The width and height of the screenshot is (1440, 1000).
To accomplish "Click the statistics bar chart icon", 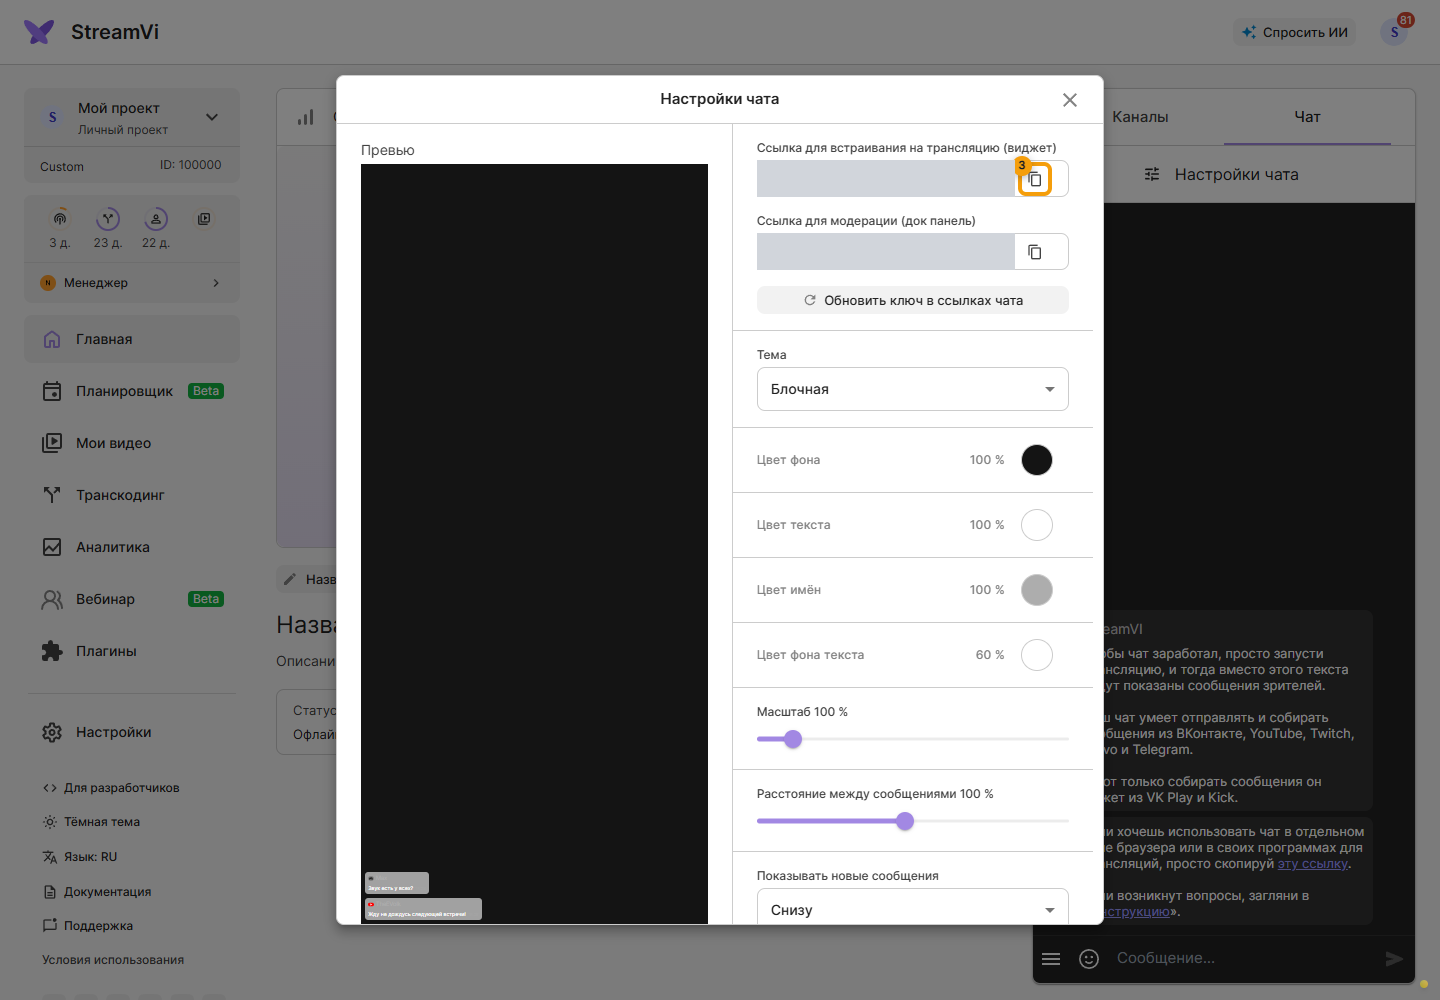I will pyautogui.click(x=306, y=117).
